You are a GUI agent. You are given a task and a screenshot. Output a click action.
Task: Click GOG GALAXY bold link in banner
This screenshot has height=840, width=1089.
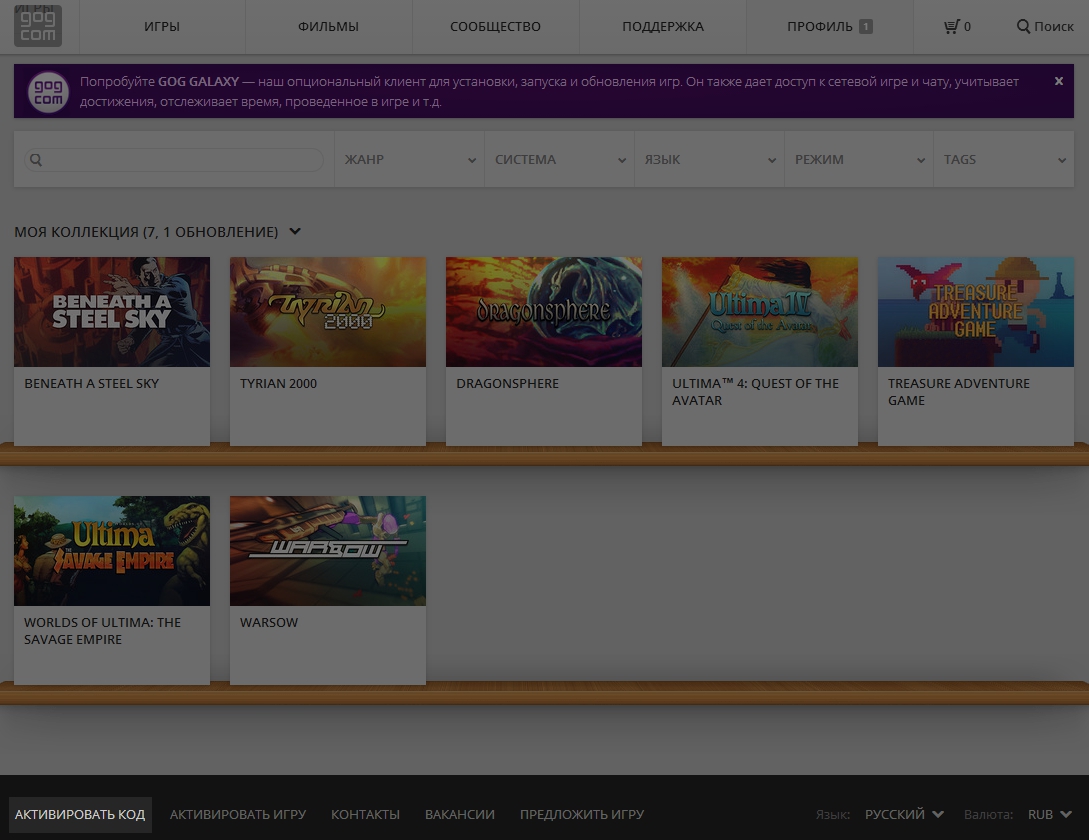199,81
